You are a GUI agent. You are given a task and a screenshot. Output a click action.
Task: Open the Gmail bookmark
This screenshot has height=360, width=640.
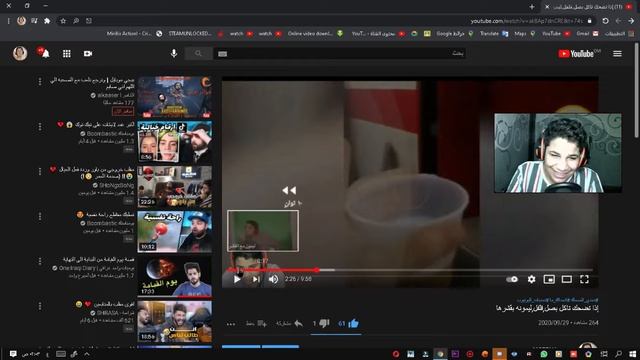pos(587,33)
